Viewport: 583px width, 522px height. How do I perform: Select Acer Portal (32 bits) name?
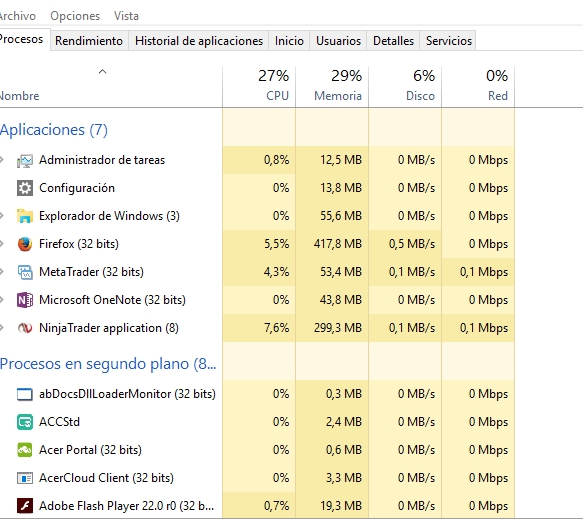[90, 450]
